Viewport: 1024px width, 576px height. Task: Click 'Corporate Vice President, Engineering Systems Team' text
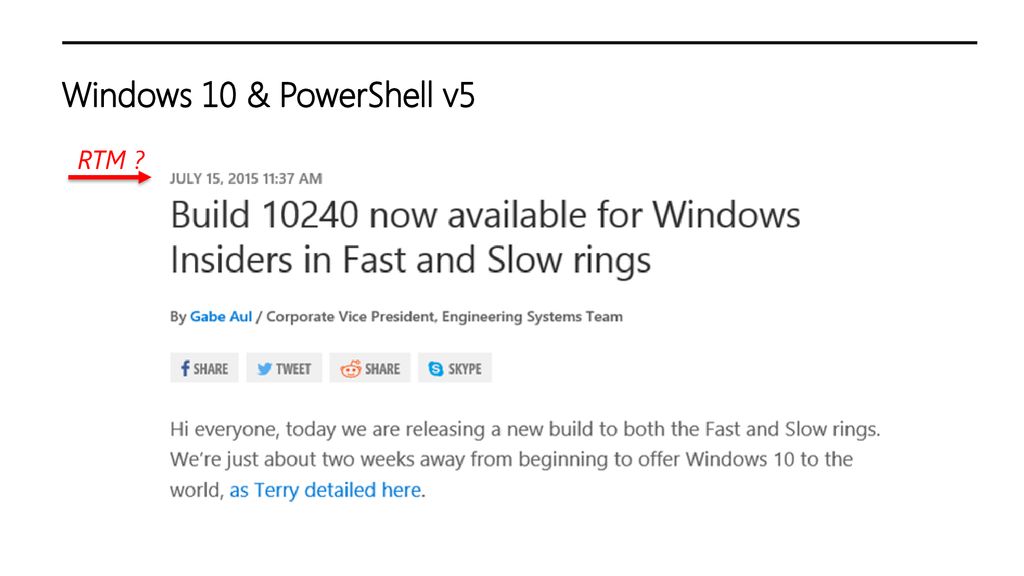444,317
